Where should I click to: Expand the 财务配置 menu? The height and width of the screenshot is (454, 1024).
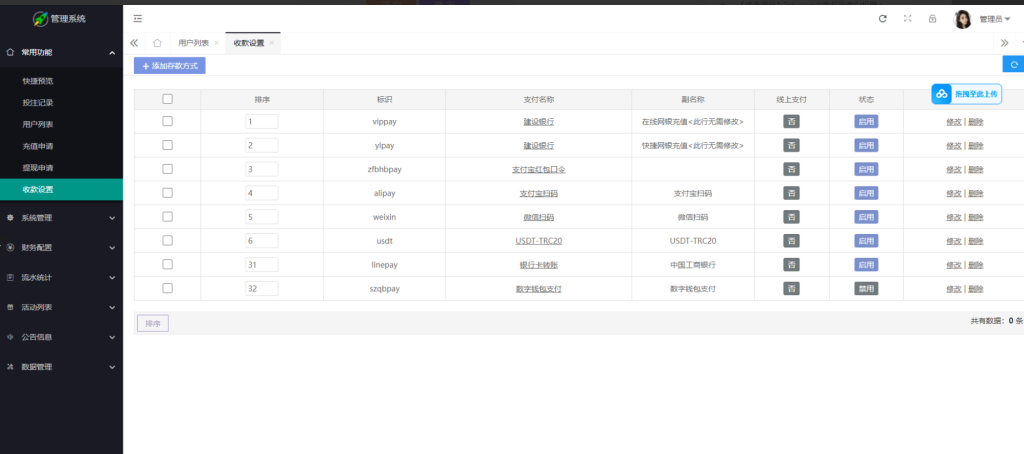61,248
